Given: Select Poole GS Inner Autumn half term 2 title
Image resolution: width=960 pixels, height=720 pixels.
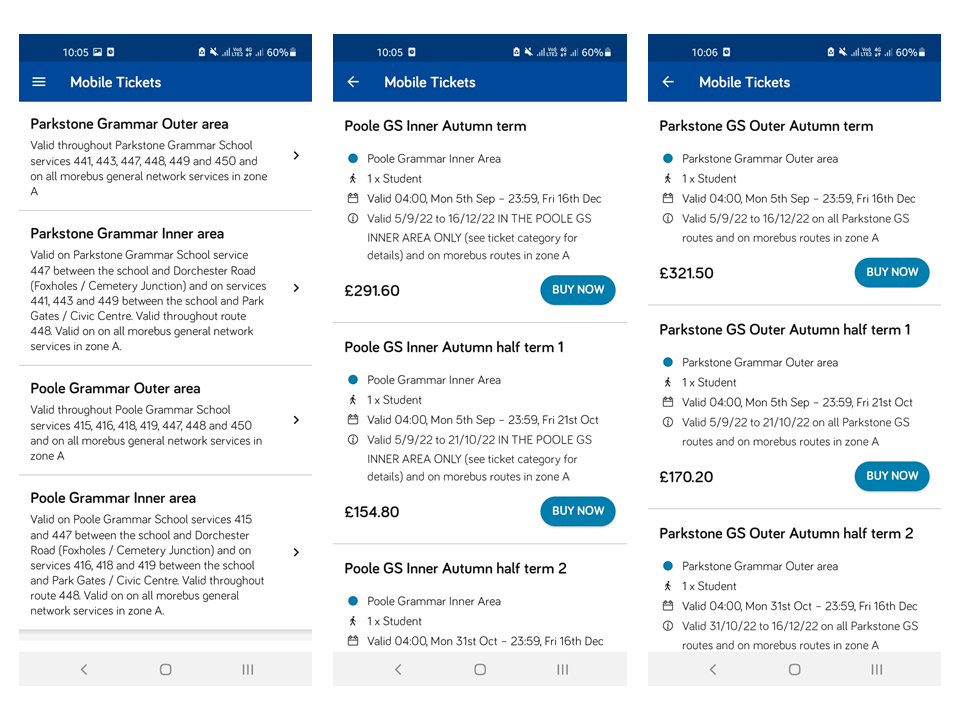Looking at the screenshot, I should pos(456,568).
